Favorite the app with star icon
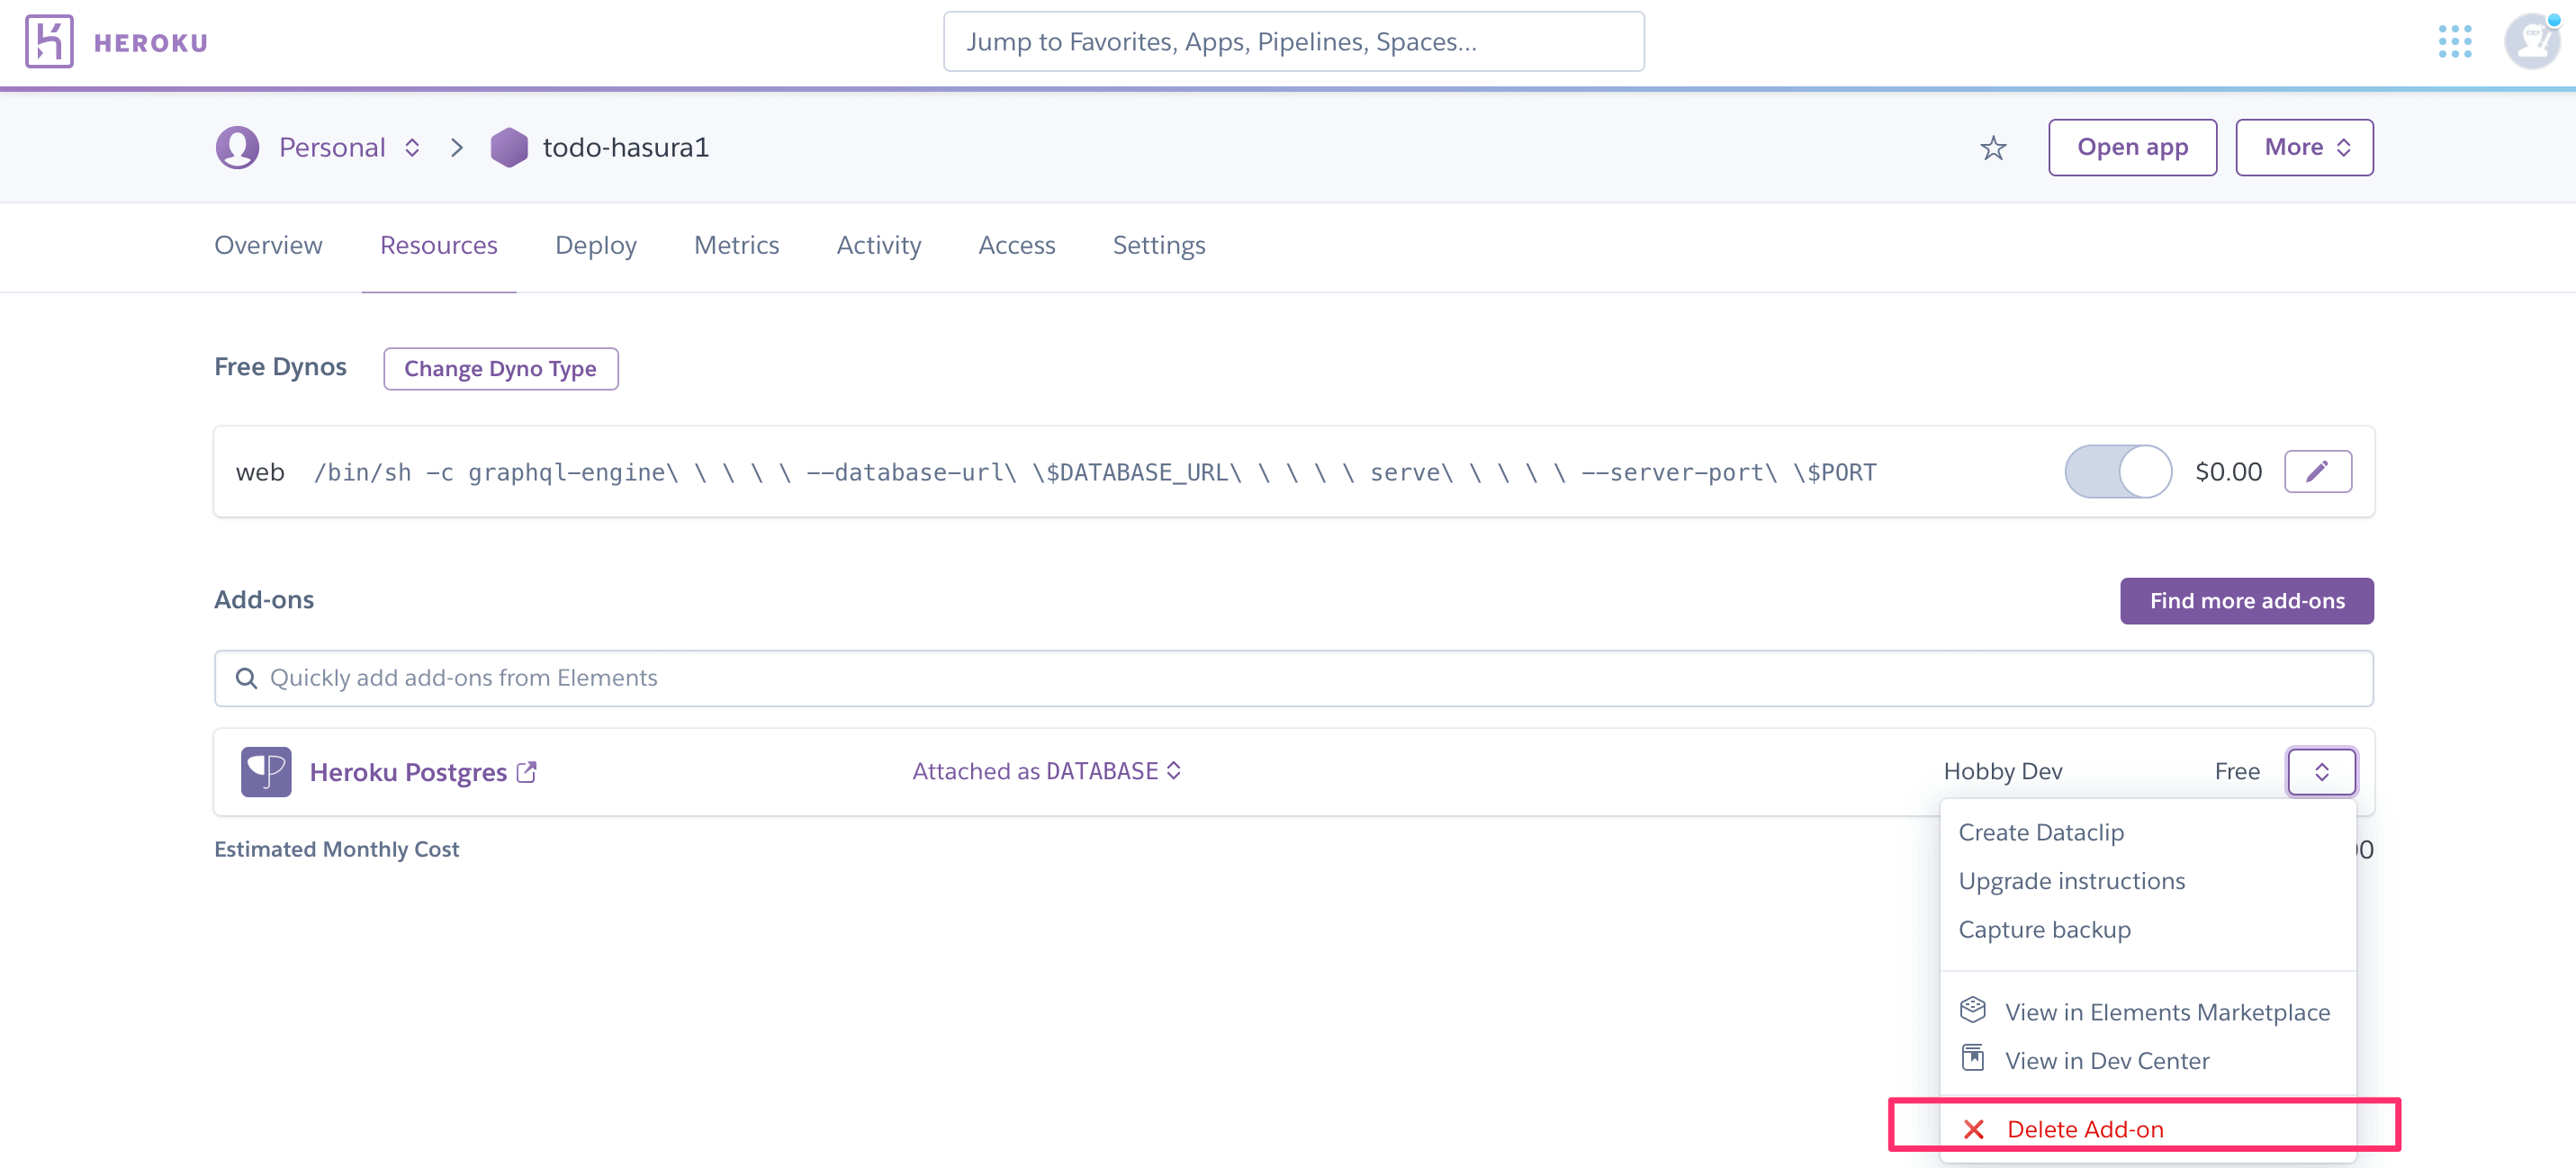 (x=1993, y=148)
